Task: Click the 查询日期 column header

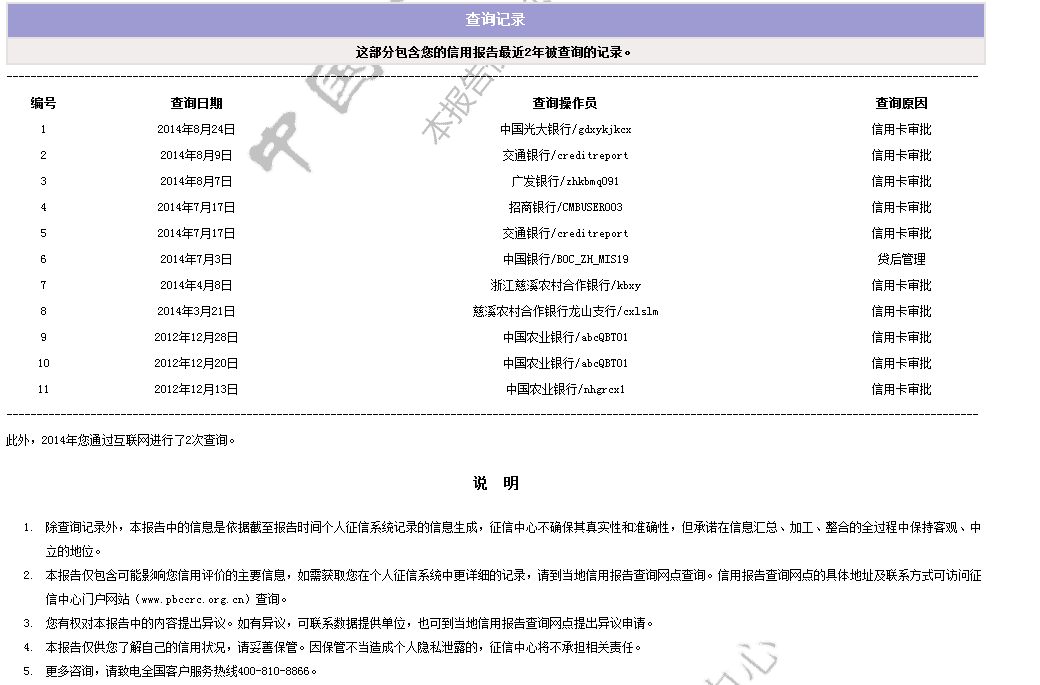Action: (x=196, y=103)
